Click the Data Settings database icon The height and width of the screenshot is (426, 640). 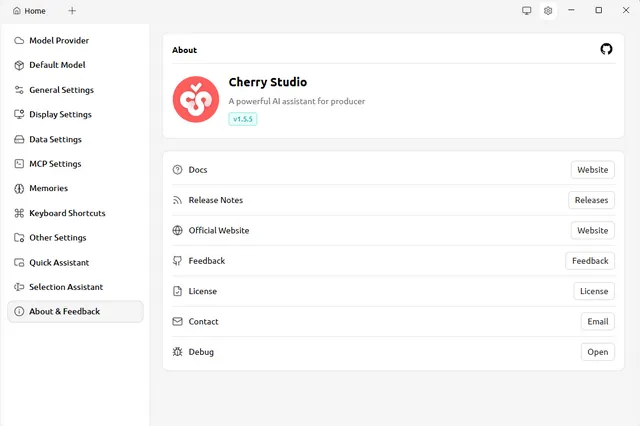[x=19, y=139]
